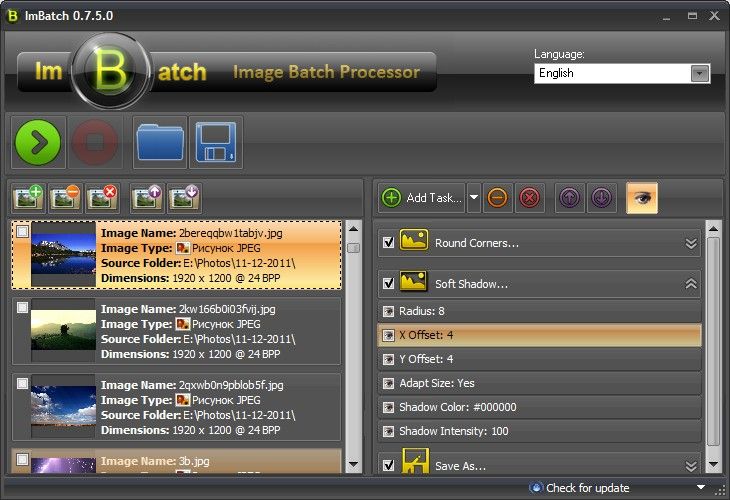Viewport: 730px width, 500px height.
Task: Click remove image icon with orange minus
Action: click(x=66, y=197)
